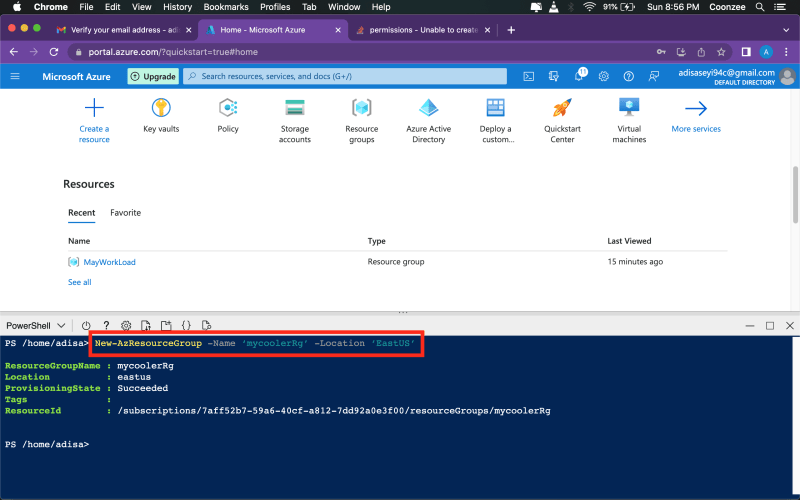Reload the page in Chrome
The image size is (800, 500).
click(x=54, y=52)
